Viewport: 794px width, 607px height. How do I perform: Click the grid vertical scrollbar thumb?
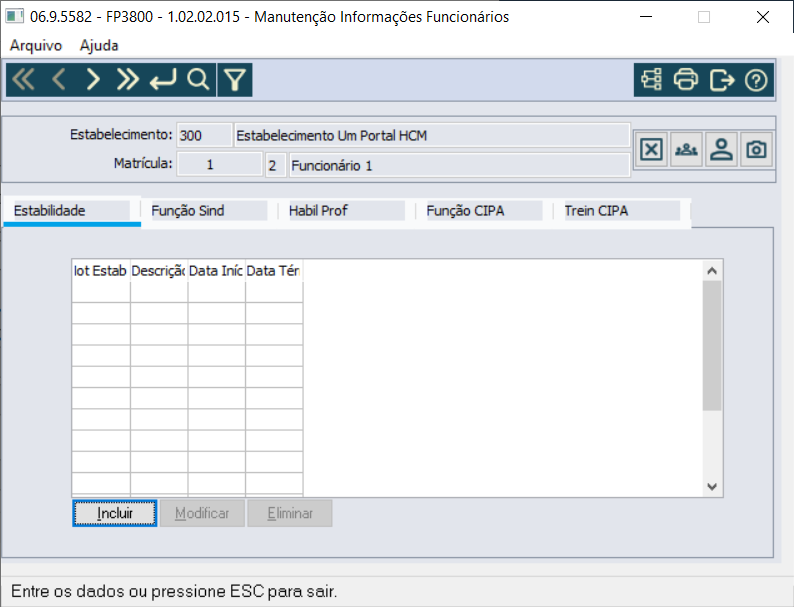point(712,346)
